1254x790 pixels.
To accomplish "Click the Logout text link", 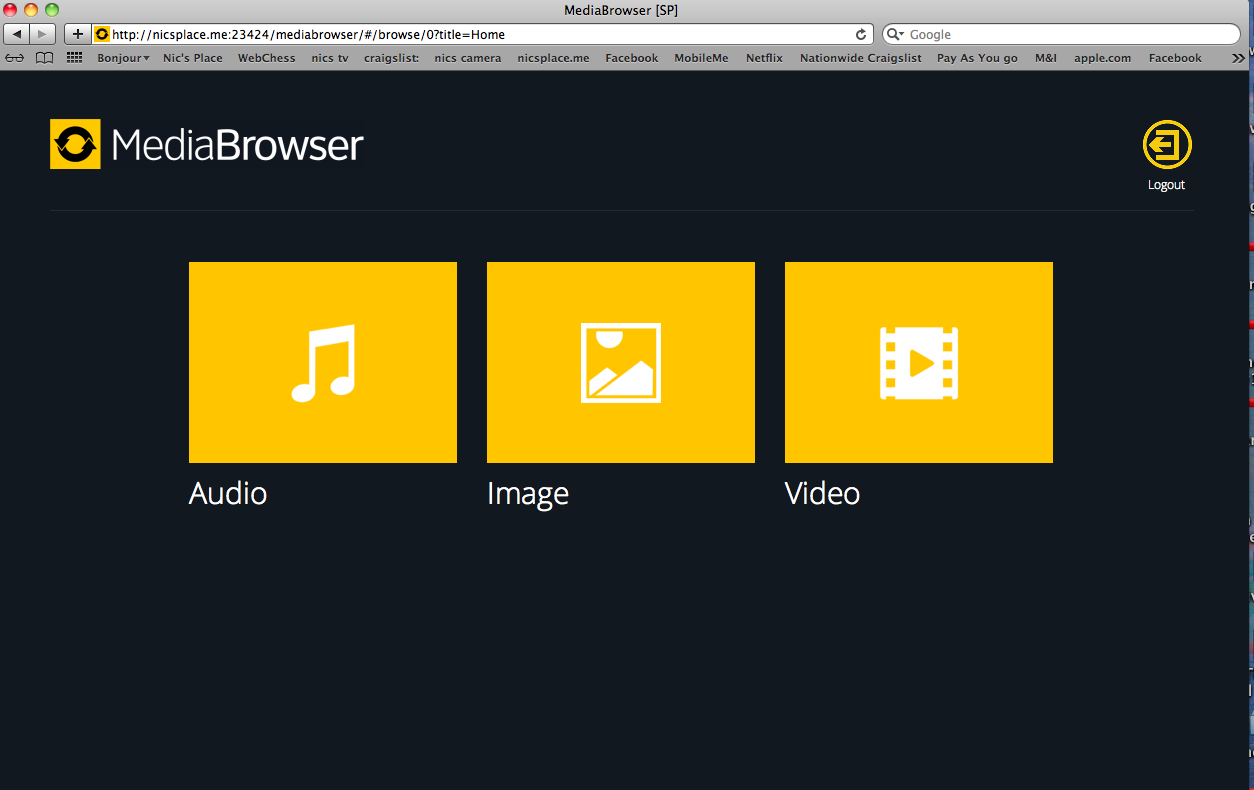I will click(1166, 185).
